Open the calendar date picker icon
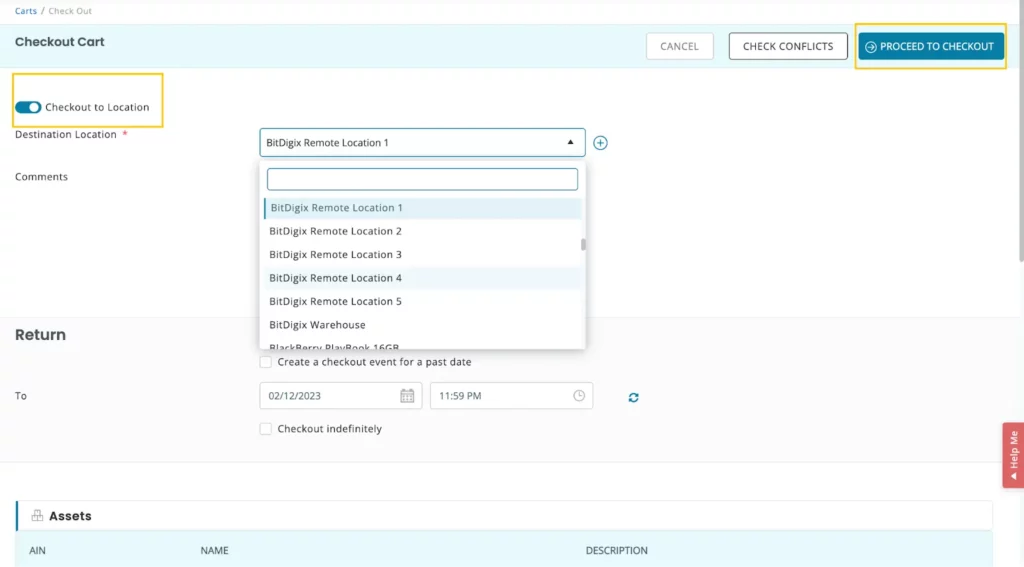This screenshot has height=567, width=1024. (x=407, y=396)
